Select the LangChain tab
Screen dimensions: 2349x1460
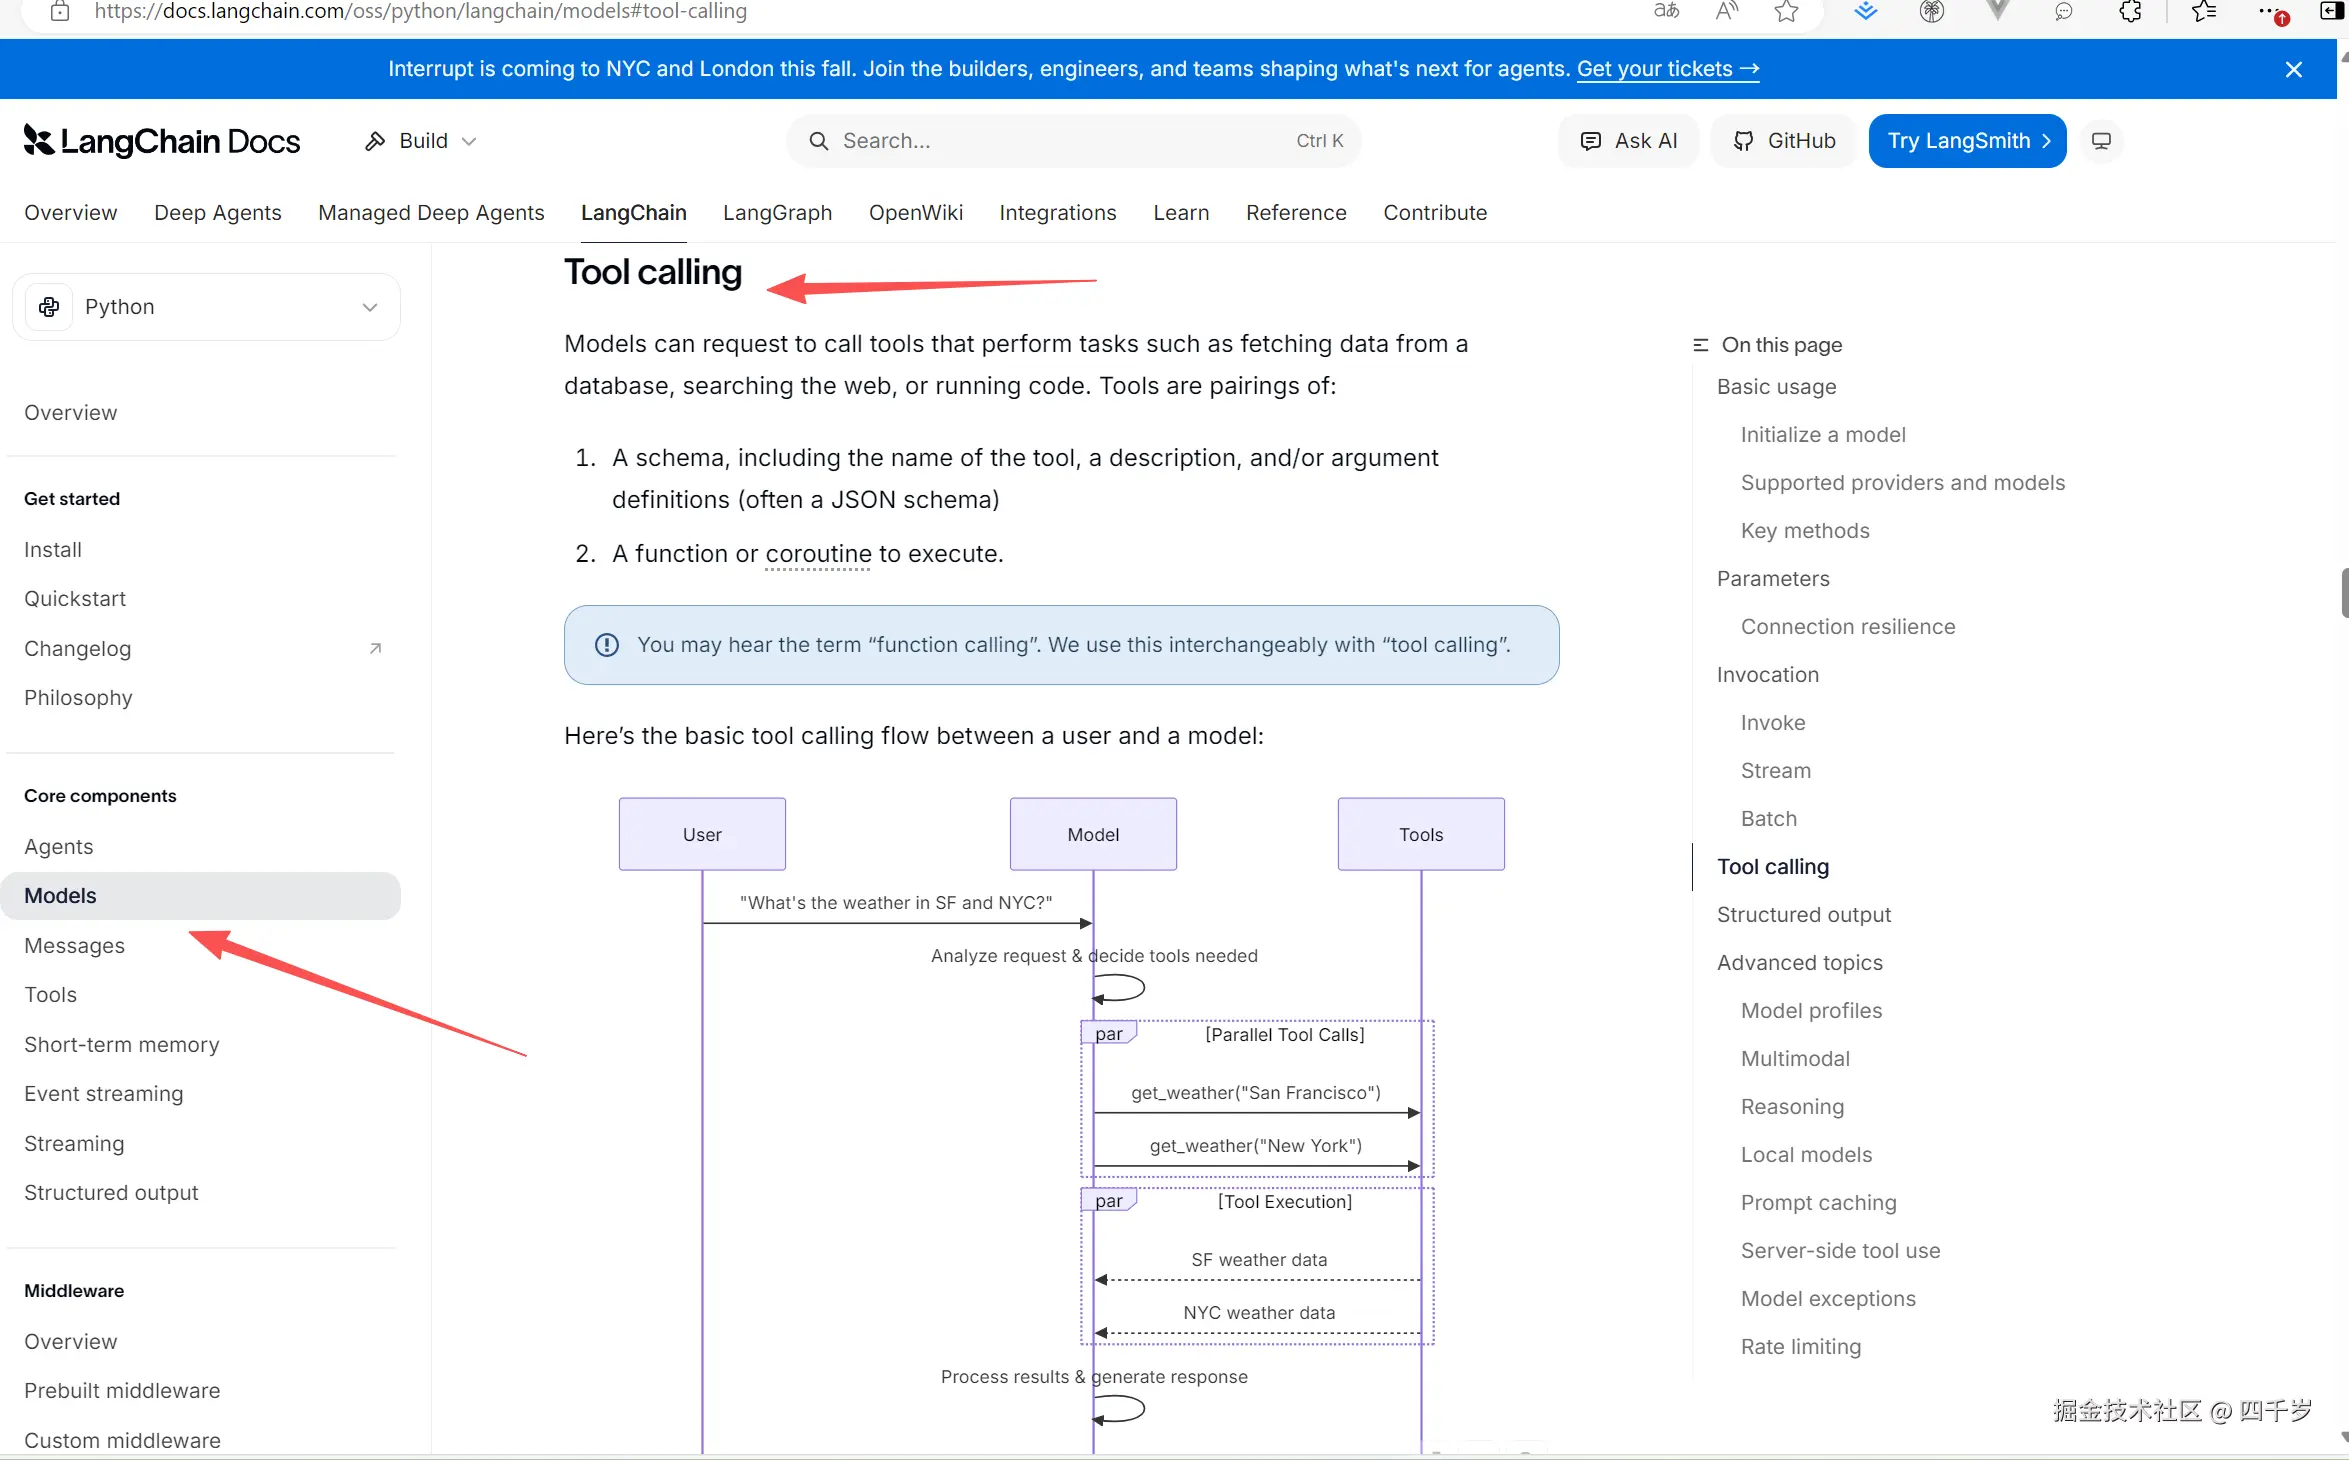(x=634, y=213)
